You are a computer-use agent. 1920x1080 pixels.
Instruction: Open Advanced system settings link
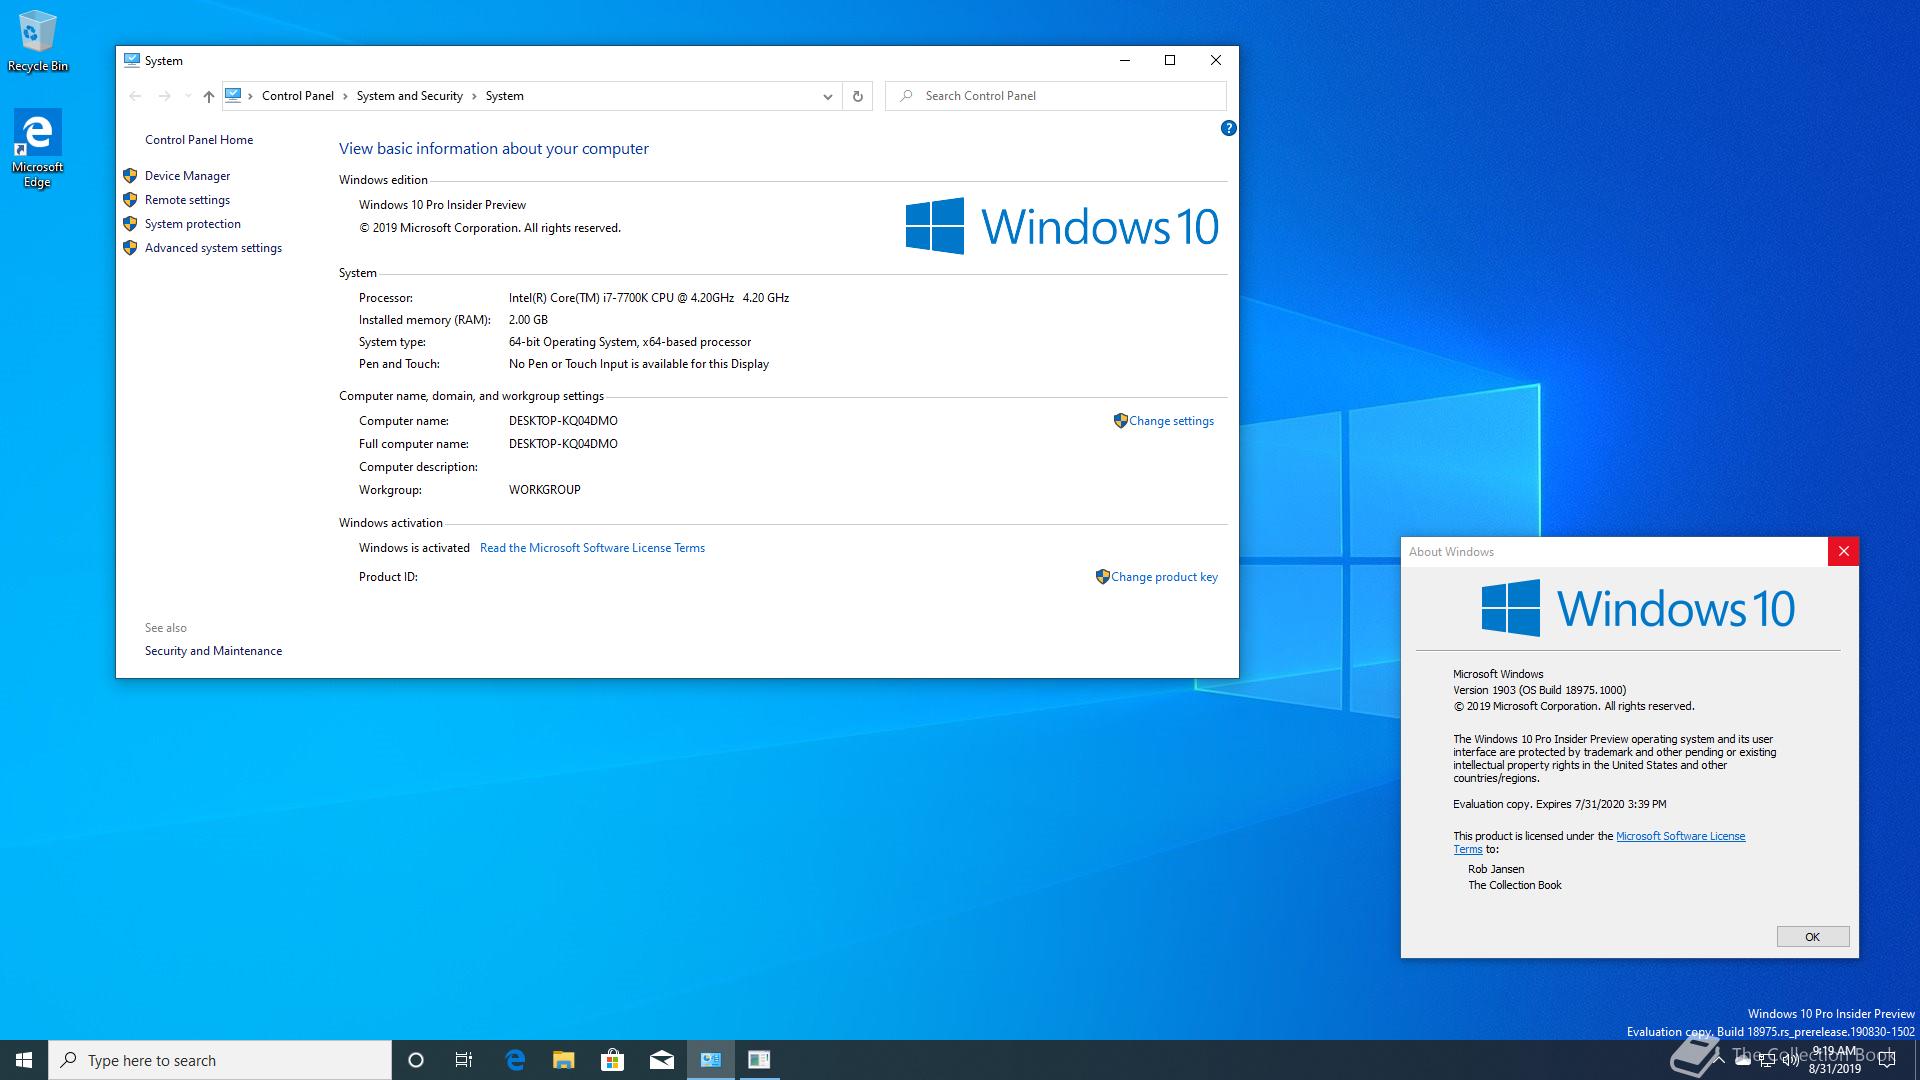(x=213, y=248)
